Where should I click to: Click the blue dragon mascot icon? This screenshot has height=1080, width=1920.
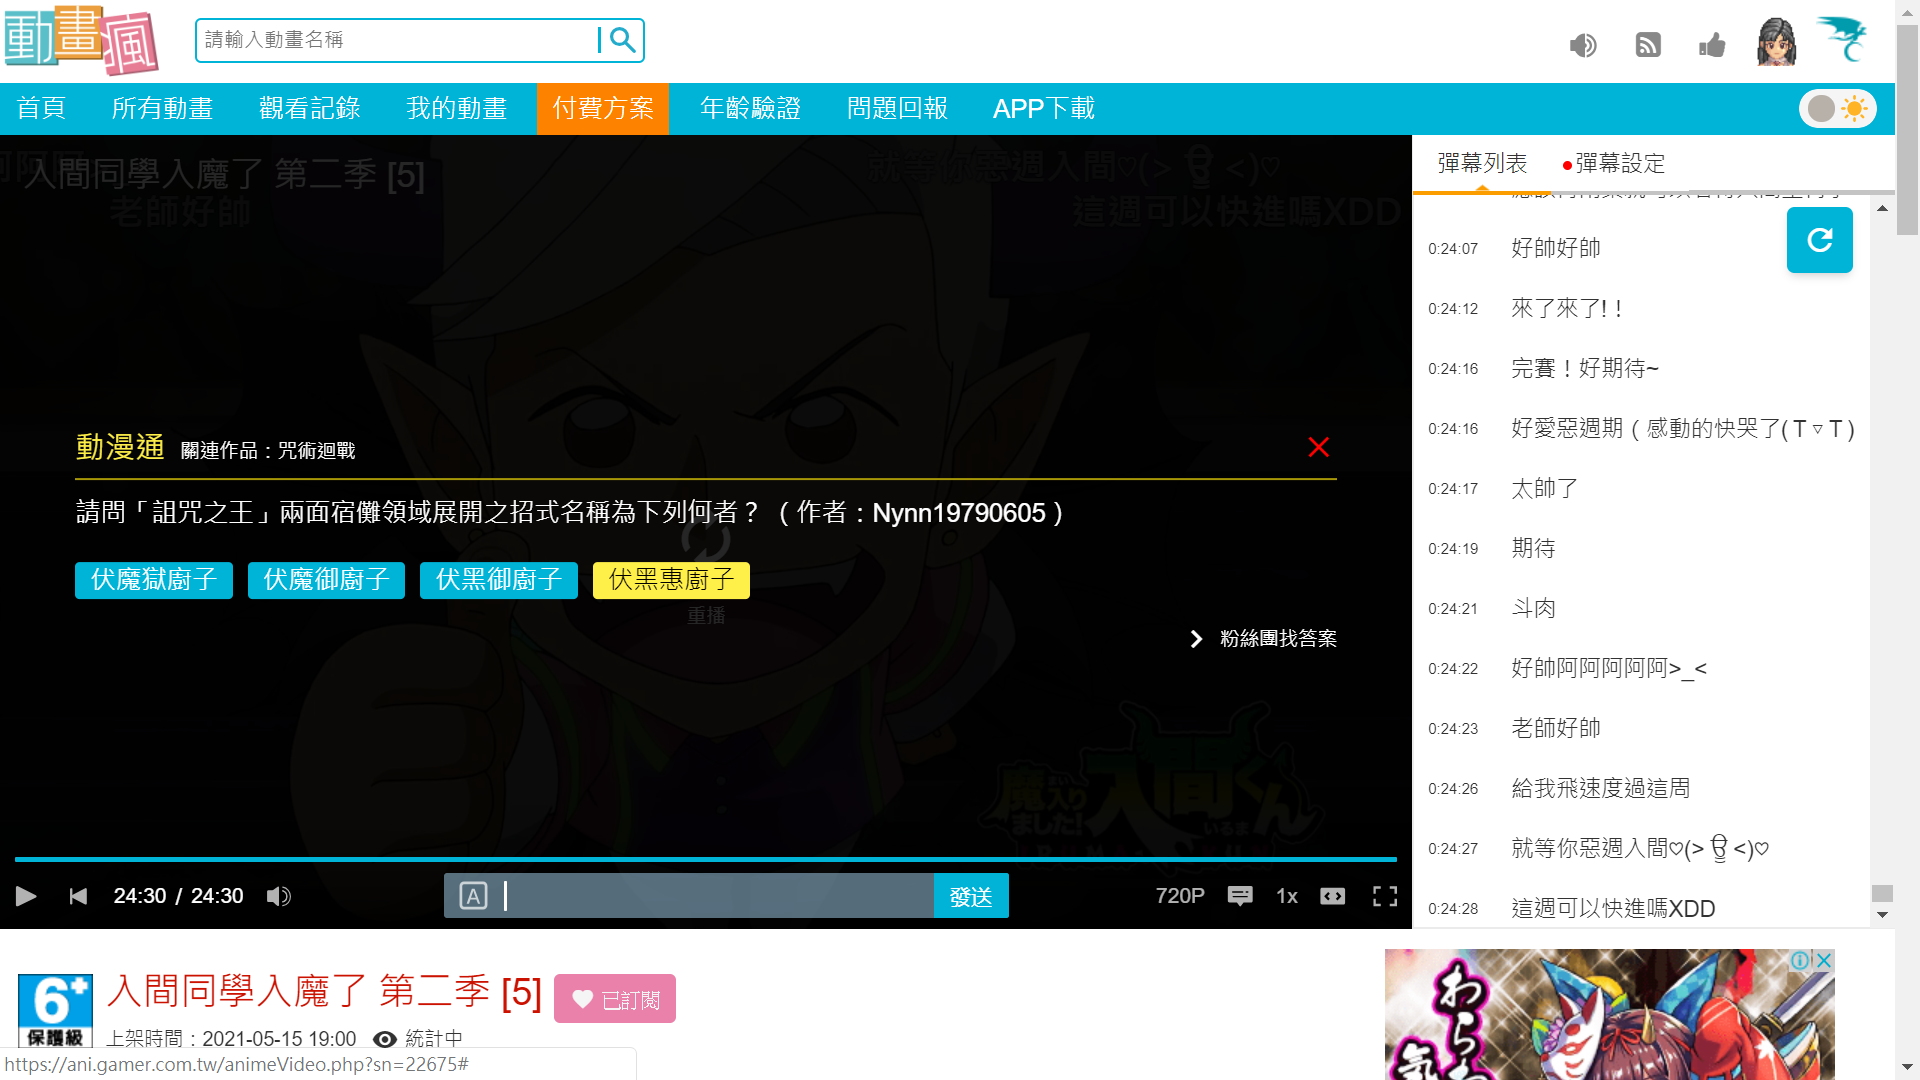coord(1842,40)
